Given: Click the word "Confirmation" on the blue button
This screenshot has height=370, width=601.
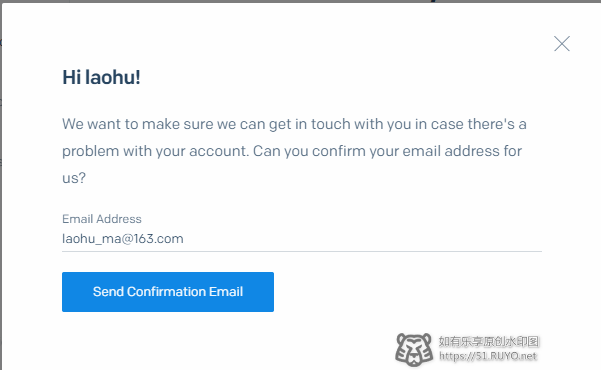Looking at the screenshot, I should 166,292.
